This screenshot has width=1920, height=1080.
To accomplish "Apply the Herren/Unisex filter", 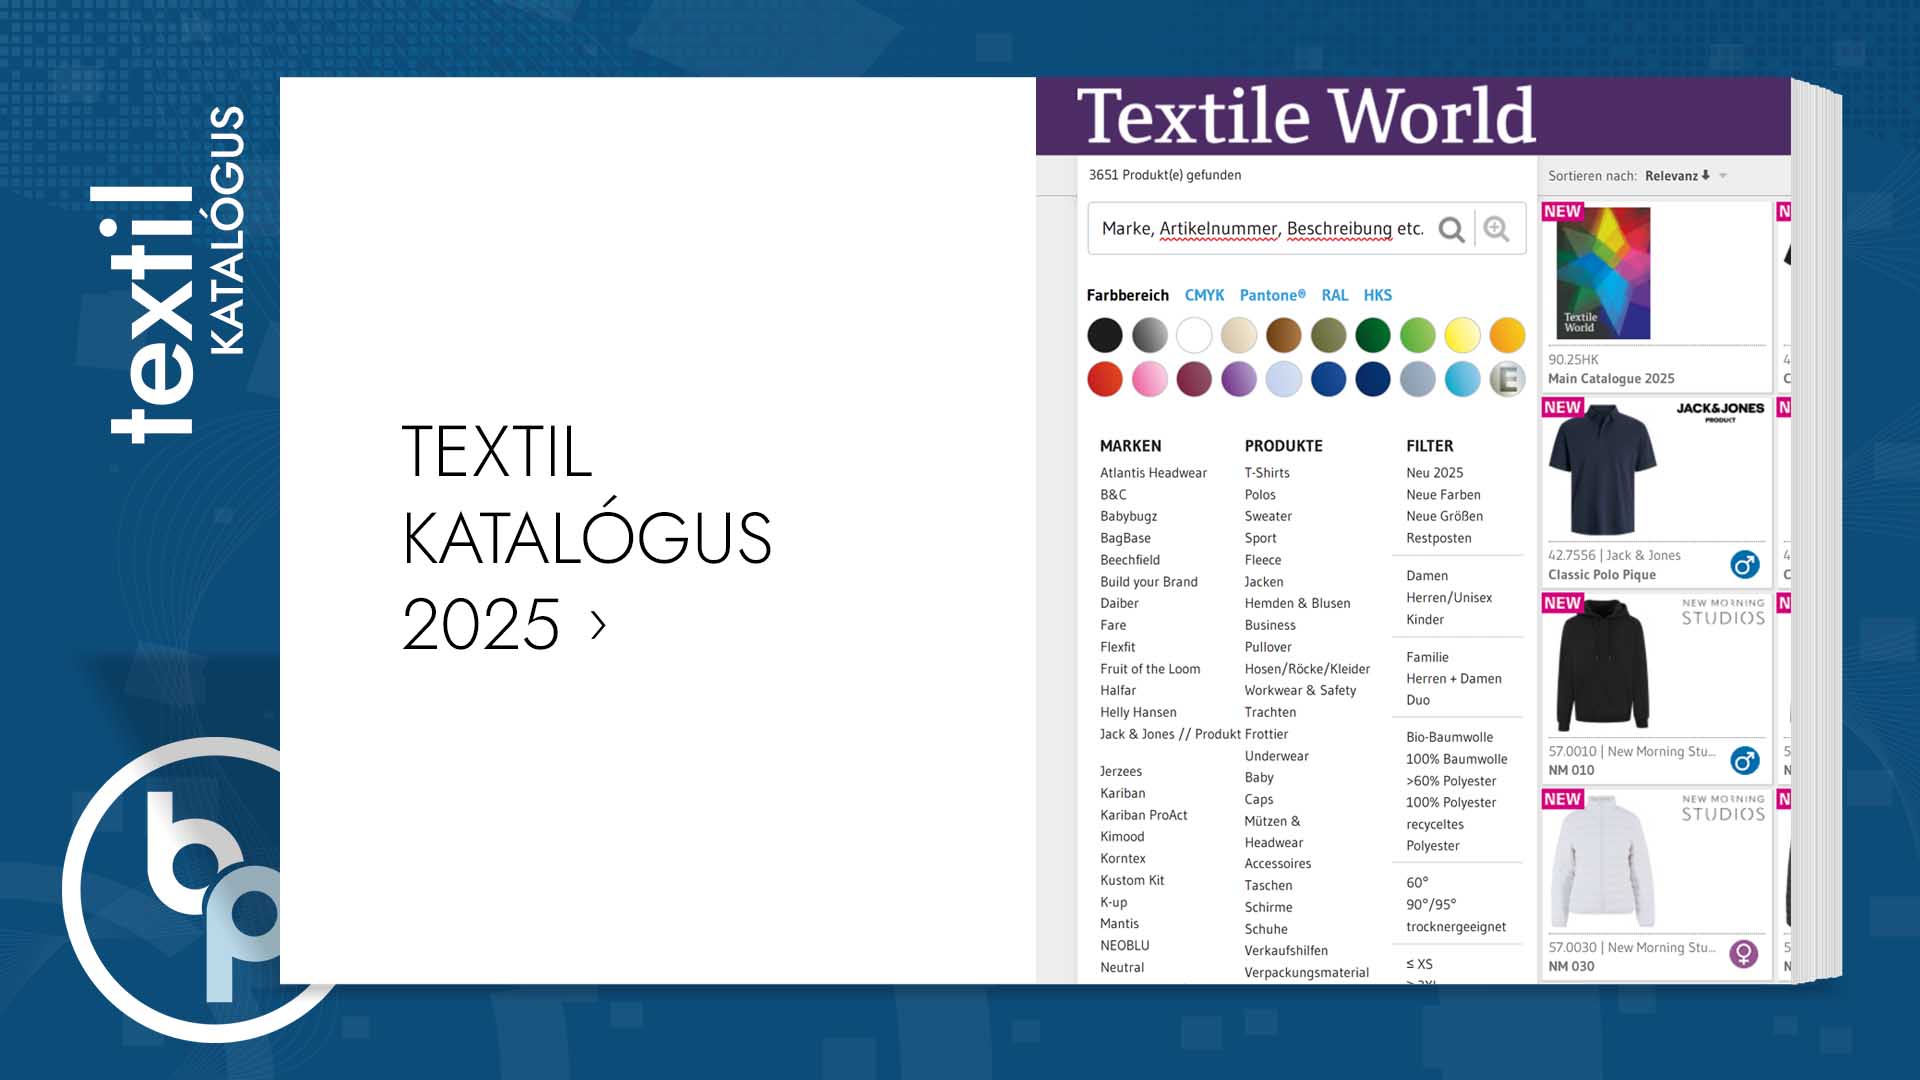I will [1449, 598].
